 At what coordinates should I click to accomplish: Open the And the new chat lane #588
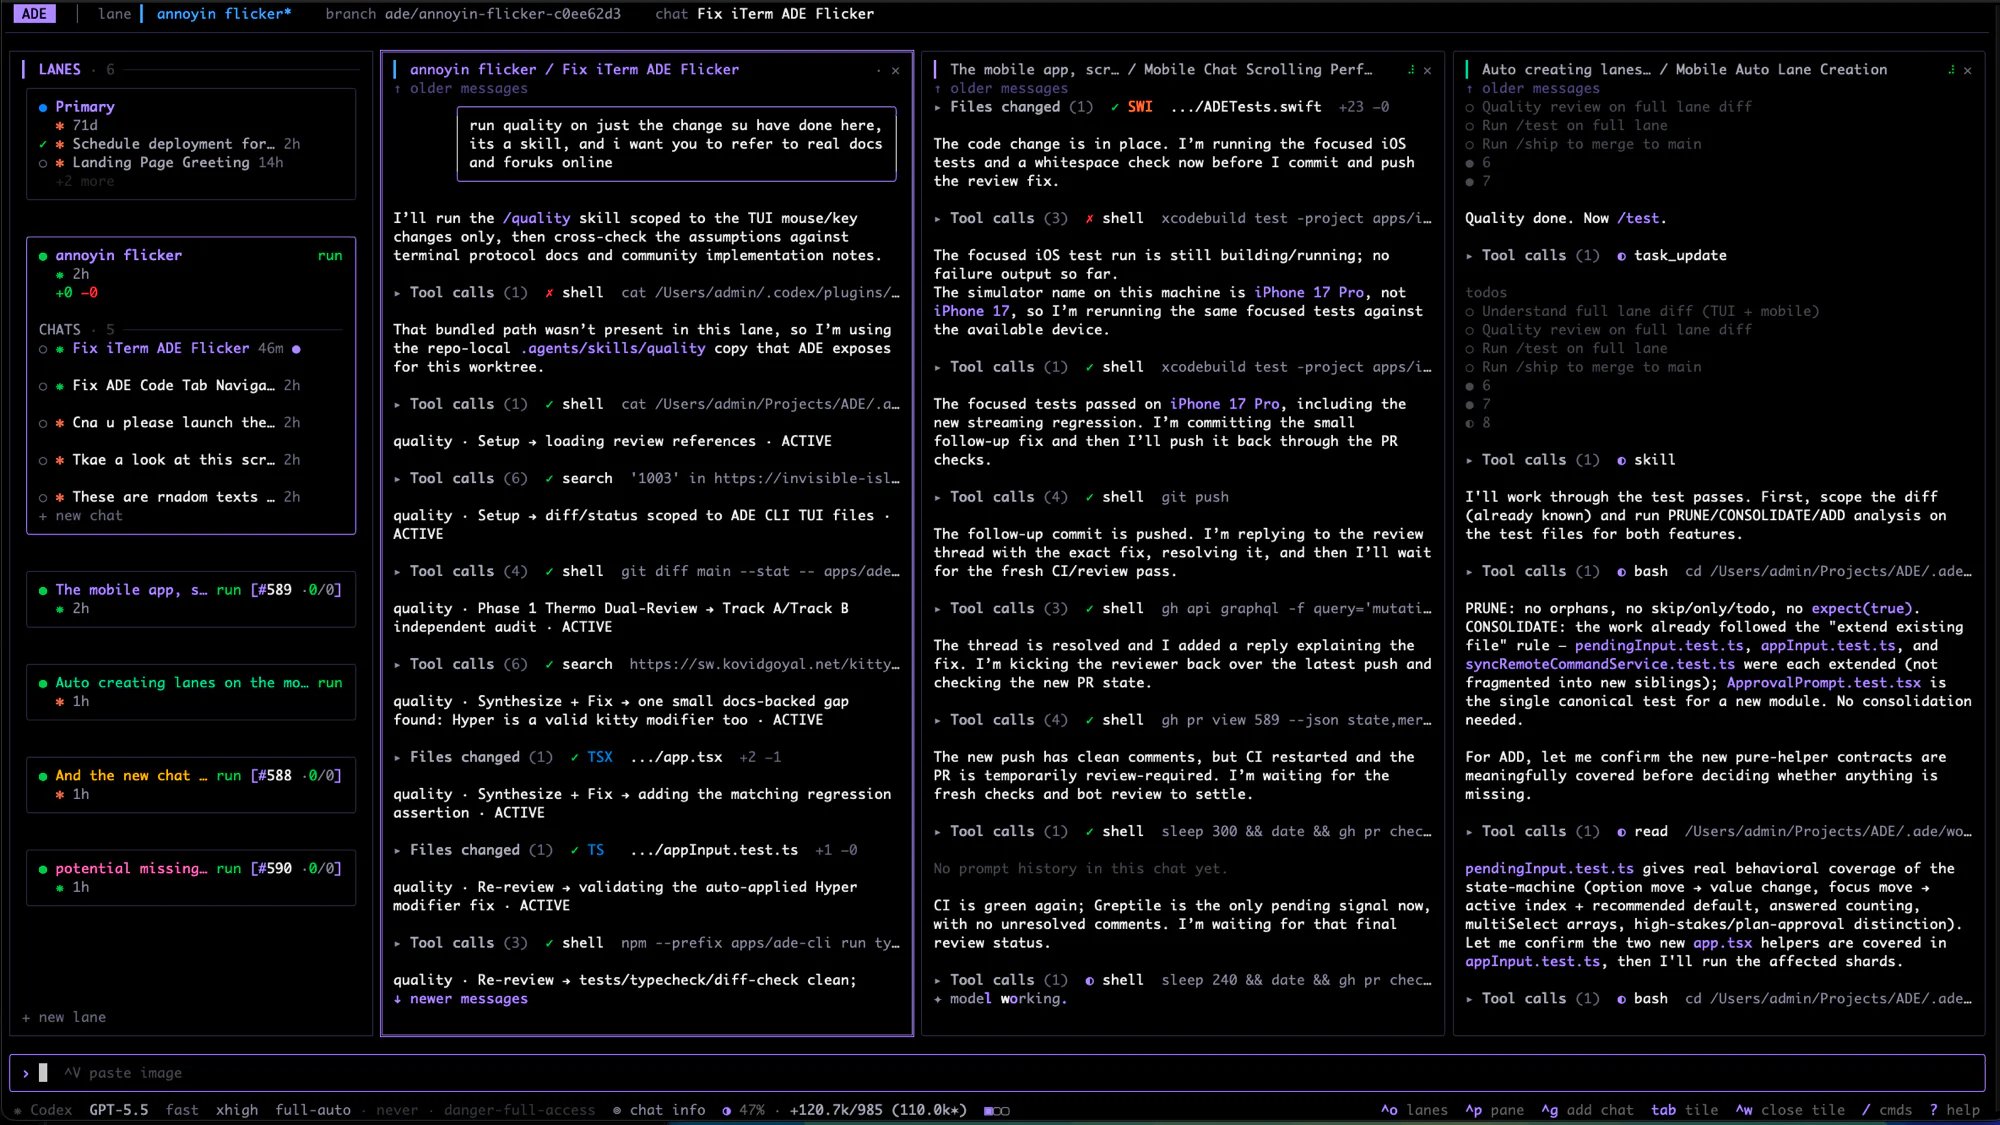coord(191,785)
